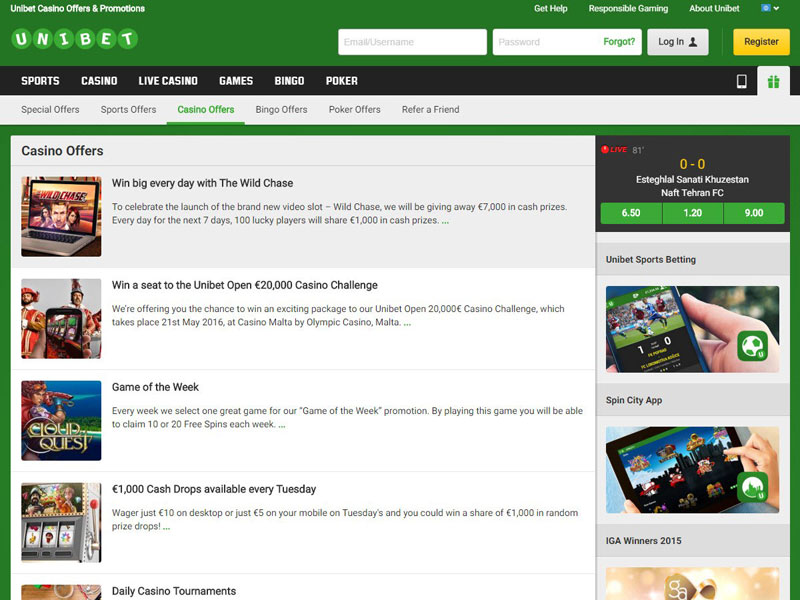Select the 9.00 odds button
Viewport: 800px width, 600px height.
pyautogui.click(x=754, y=213)
